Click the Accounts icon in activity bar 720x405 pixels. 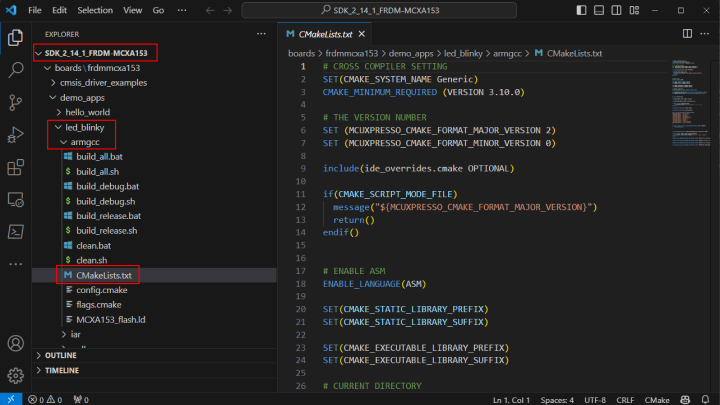pos(15,343)
